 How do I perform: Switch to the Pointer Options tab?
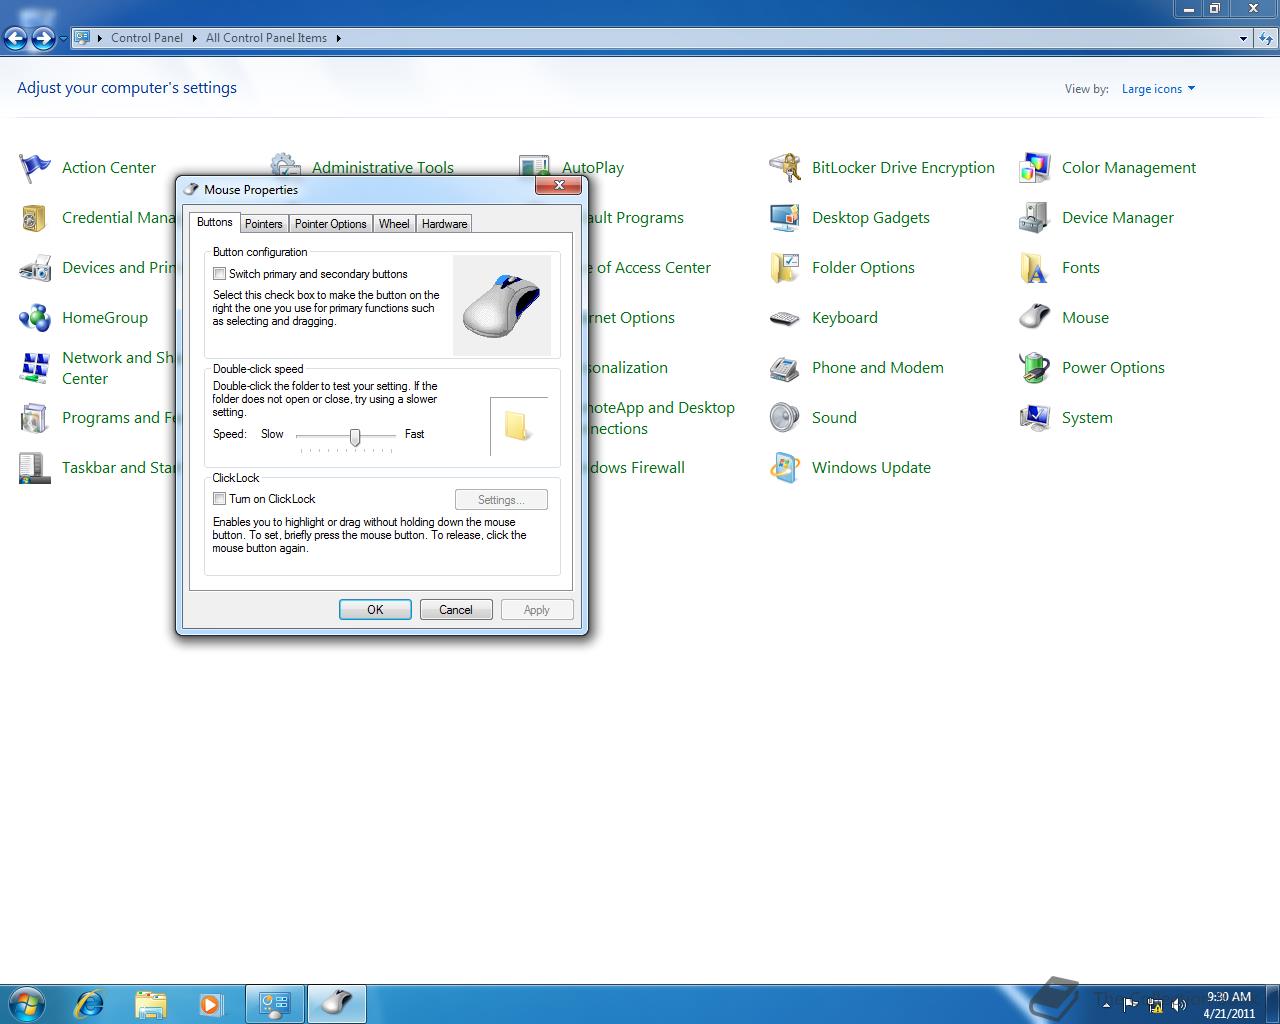331,224
